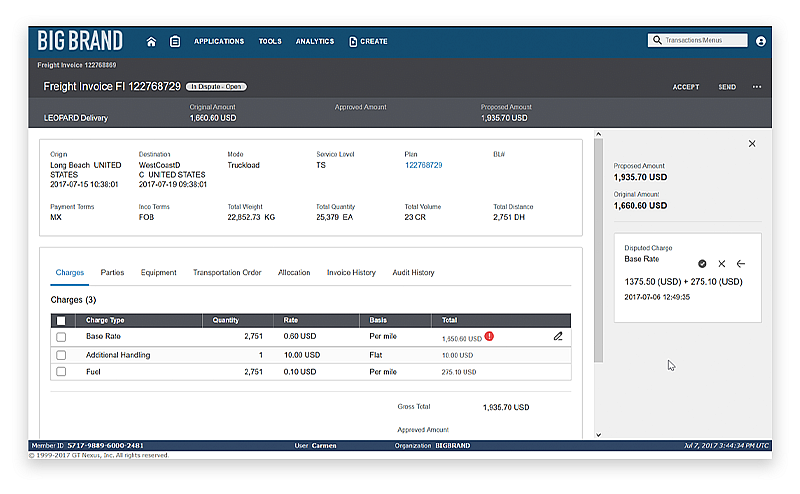Click the Member ID 5717-9849-6000-2481 in the status bar
800x494 pixels.
(x=87, y=446)
